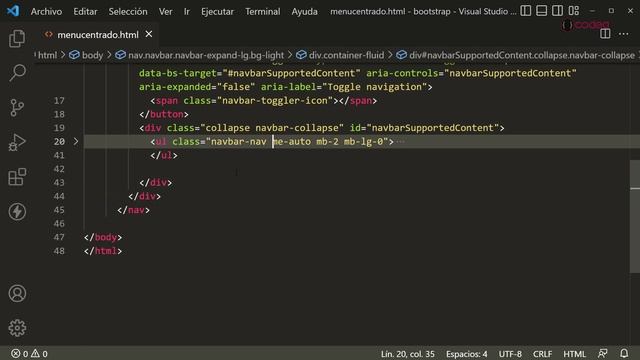Split the editor to the right
Viewport: 640px width, 360px height.
pos(605,34)
